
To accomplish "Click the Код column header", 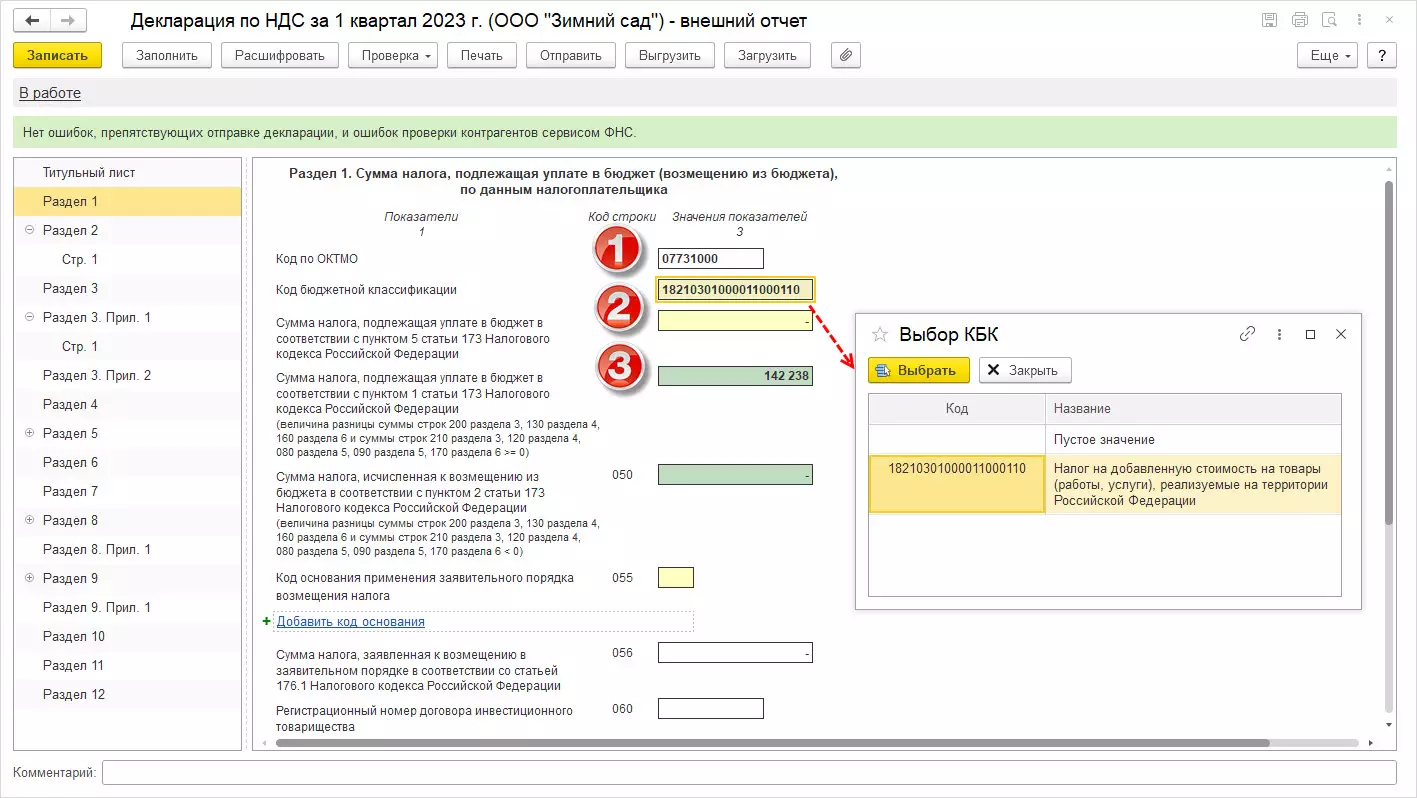I will pos(957,409).
